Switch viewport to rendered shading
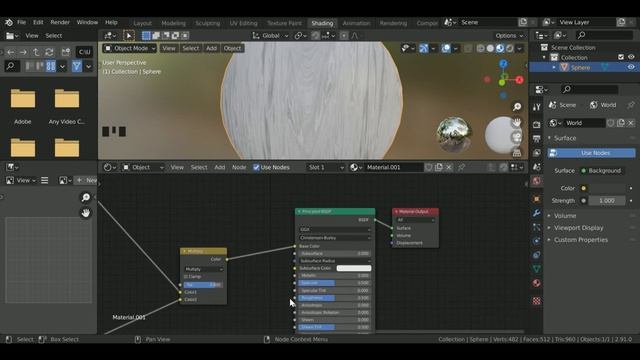 coord(510,49)
